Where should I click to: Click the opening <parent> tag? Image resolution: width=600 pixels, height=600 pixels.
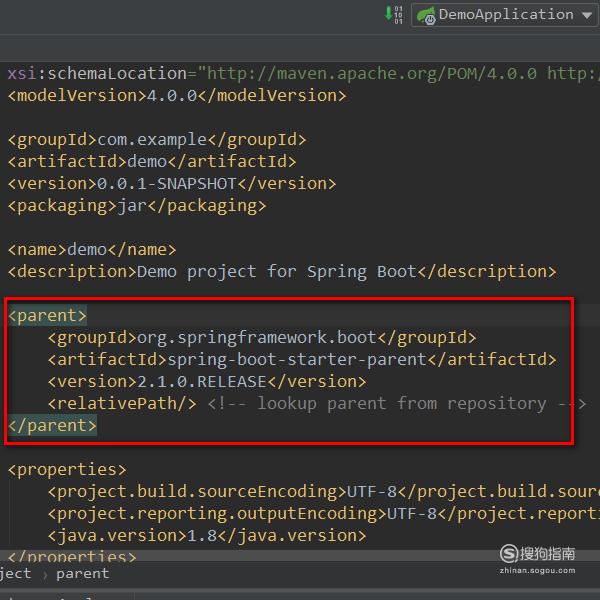pos(47,316)
